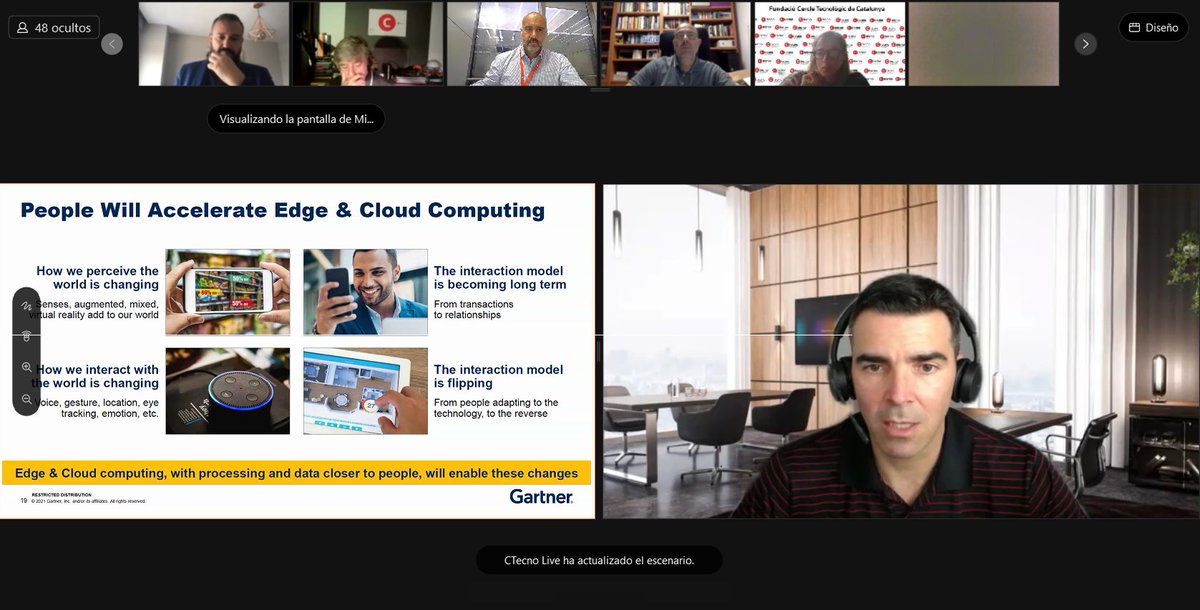The width and height of the screenshot is (1200, 610).
Task: Click slide title 'People Will Accelerate Edge & Cloud Computing'
Action: pyautogui.click(x=283, y=210)
